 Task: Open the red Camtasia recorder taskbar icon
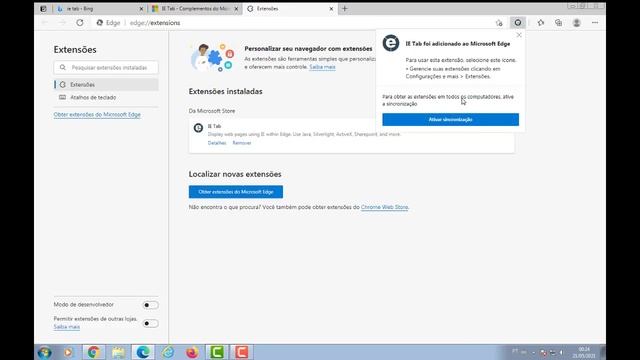(x=242, y=352)
